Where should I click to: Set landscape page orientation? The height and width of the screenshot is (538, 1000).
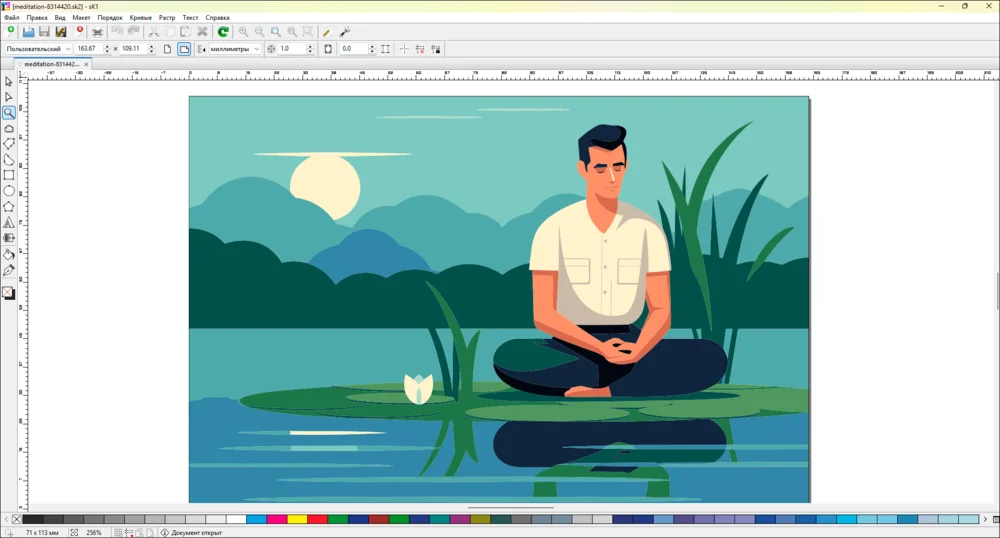[184, 49]
